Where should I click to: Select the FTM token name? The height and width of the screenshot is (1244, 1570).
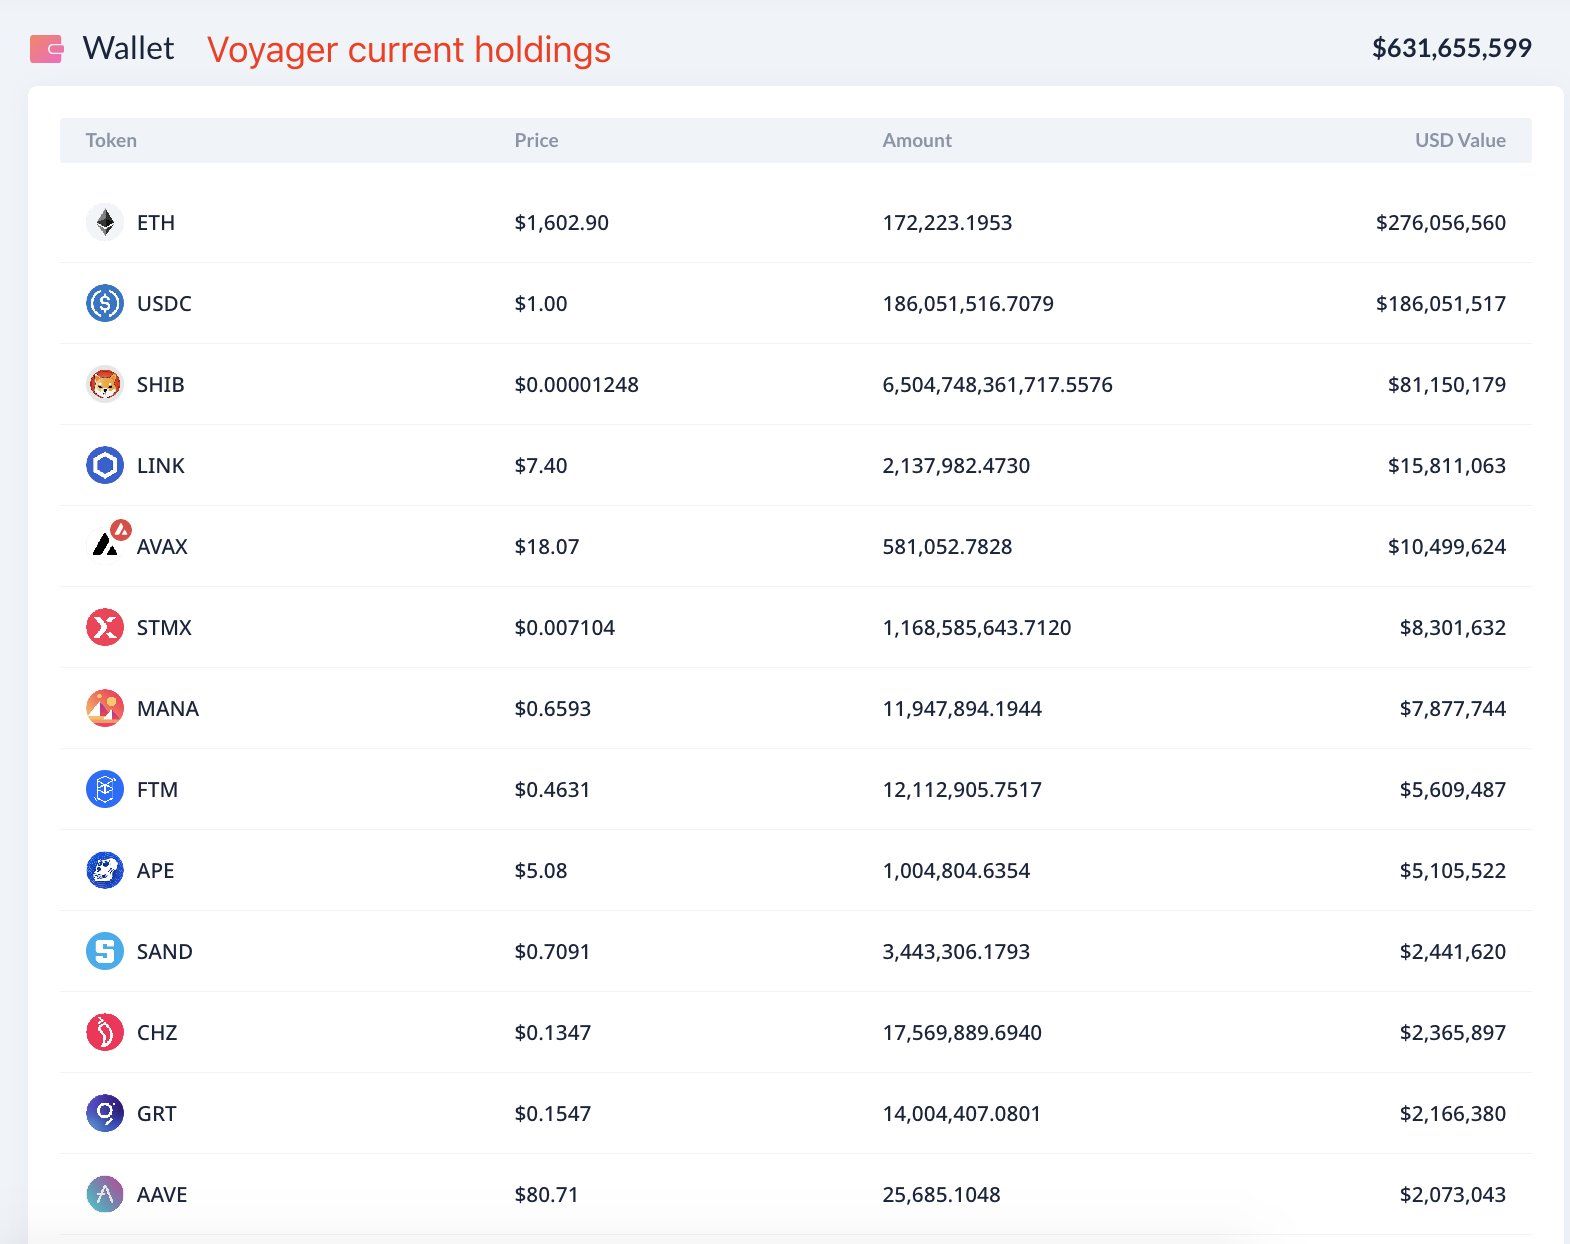point(157,789)
